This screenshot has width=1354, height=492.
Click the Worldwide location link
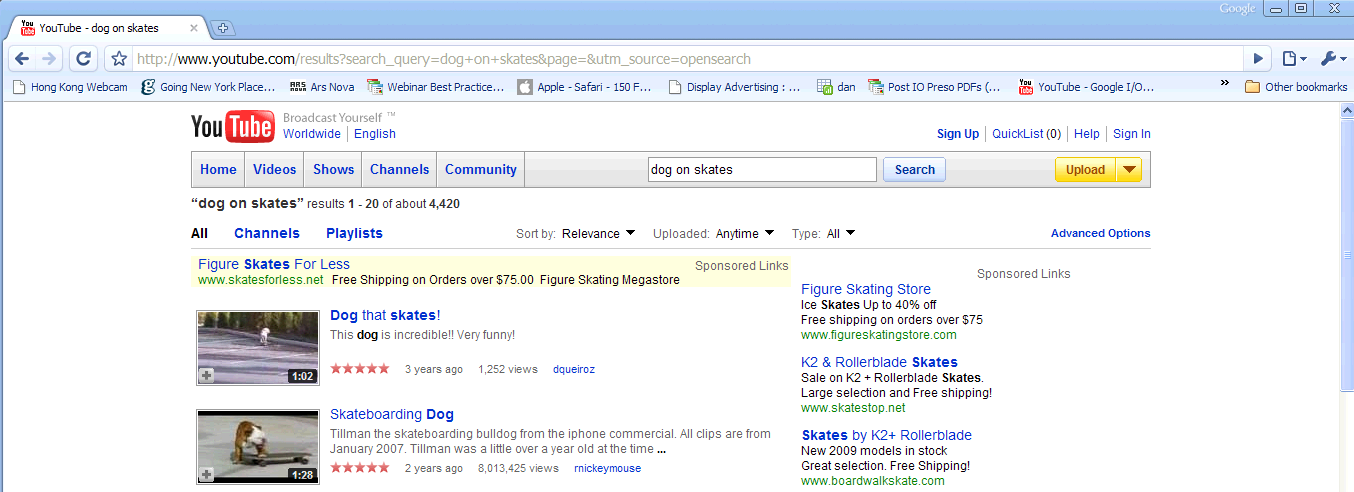pyautogui.click(x=312, y=134)
